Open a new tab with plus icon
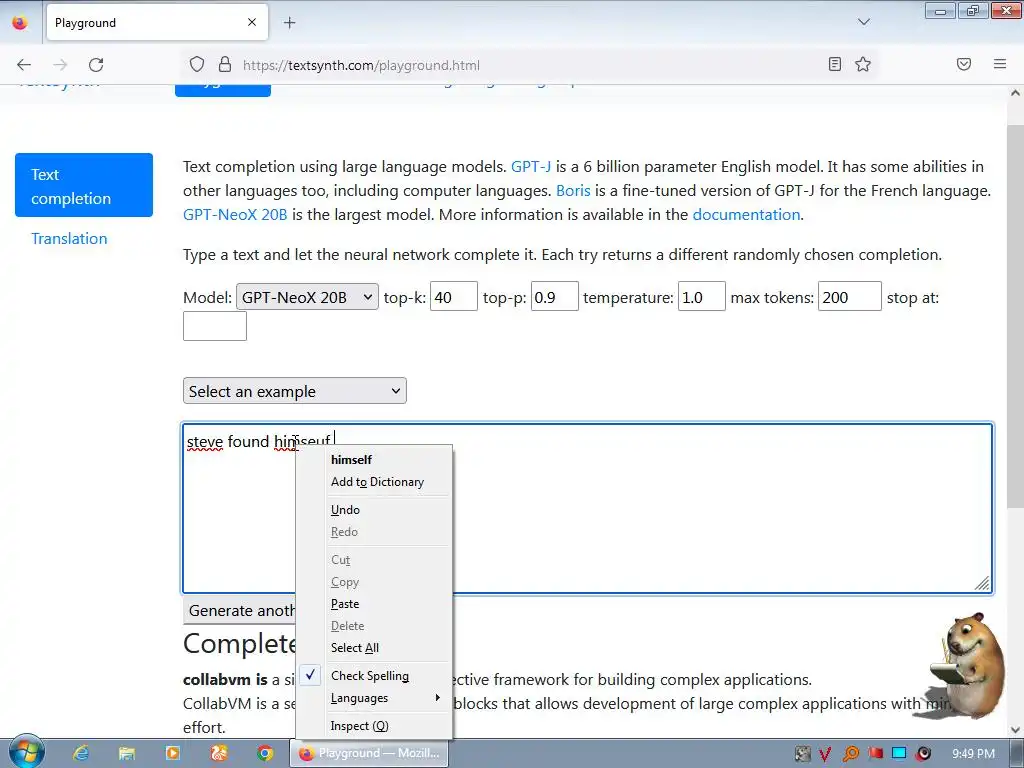The height and width of the screenshot is (768, 1024). (289, 23)
